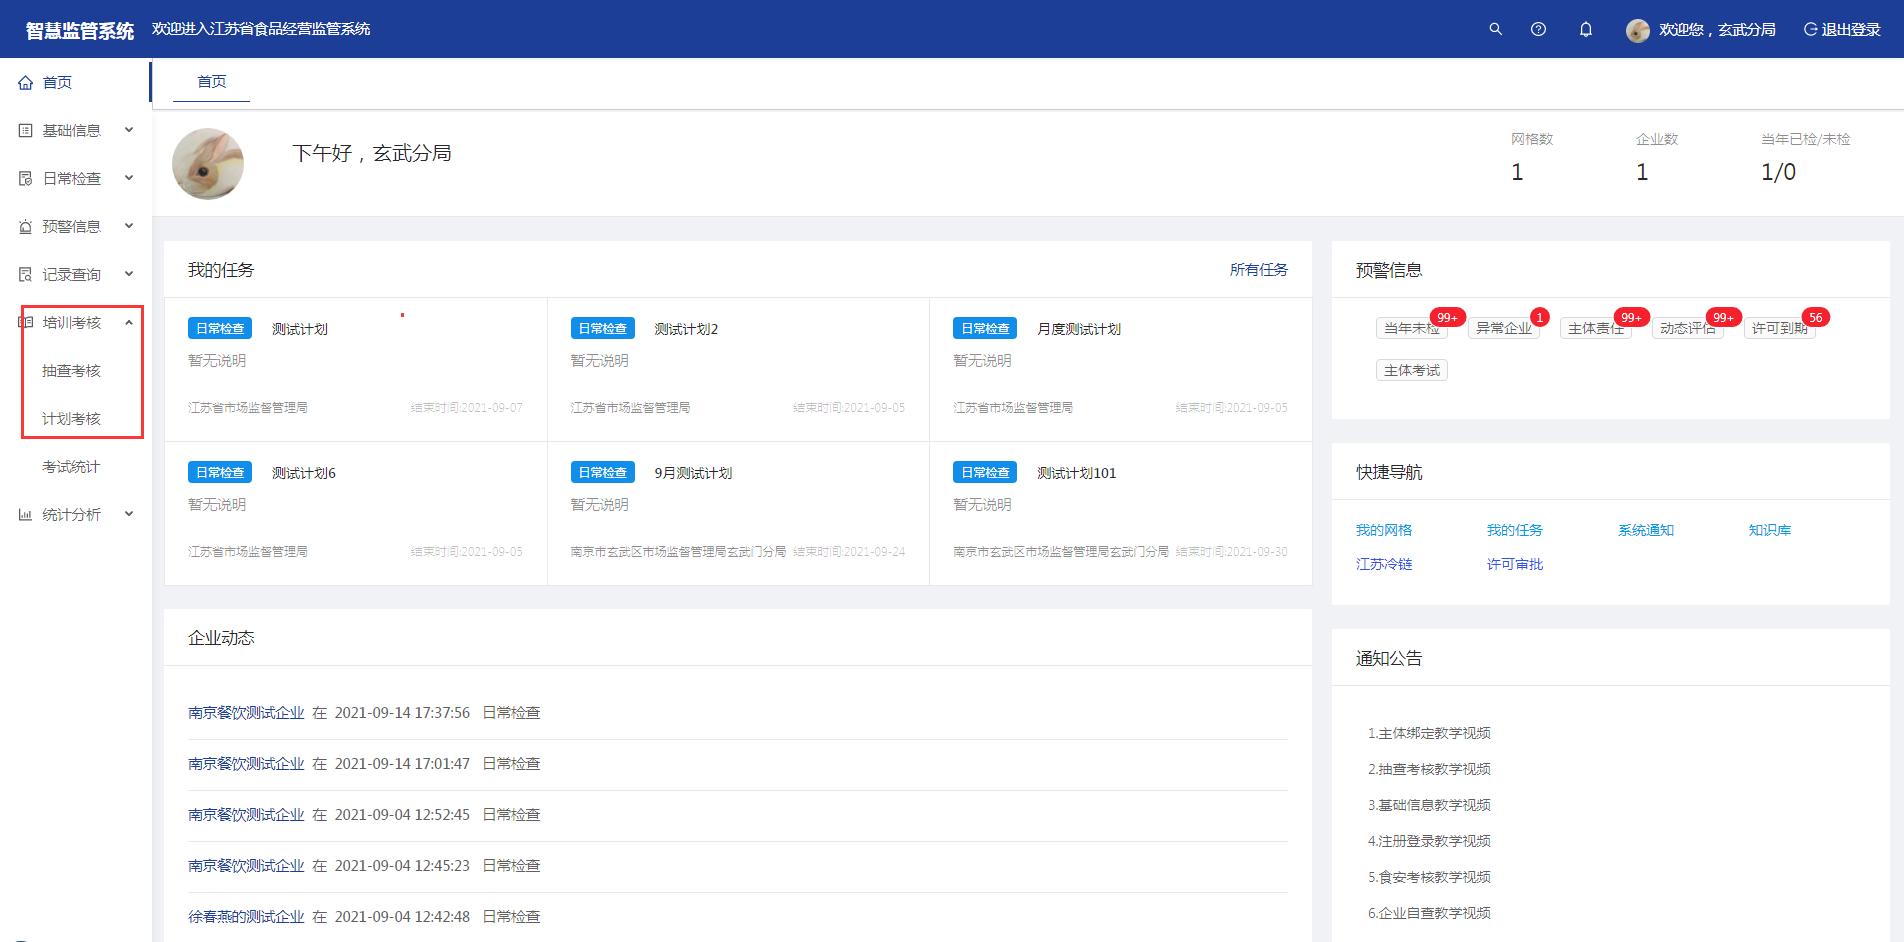Select 抽查考核 submenu item
The image size is (1904, 942).
tap(71, 371)
